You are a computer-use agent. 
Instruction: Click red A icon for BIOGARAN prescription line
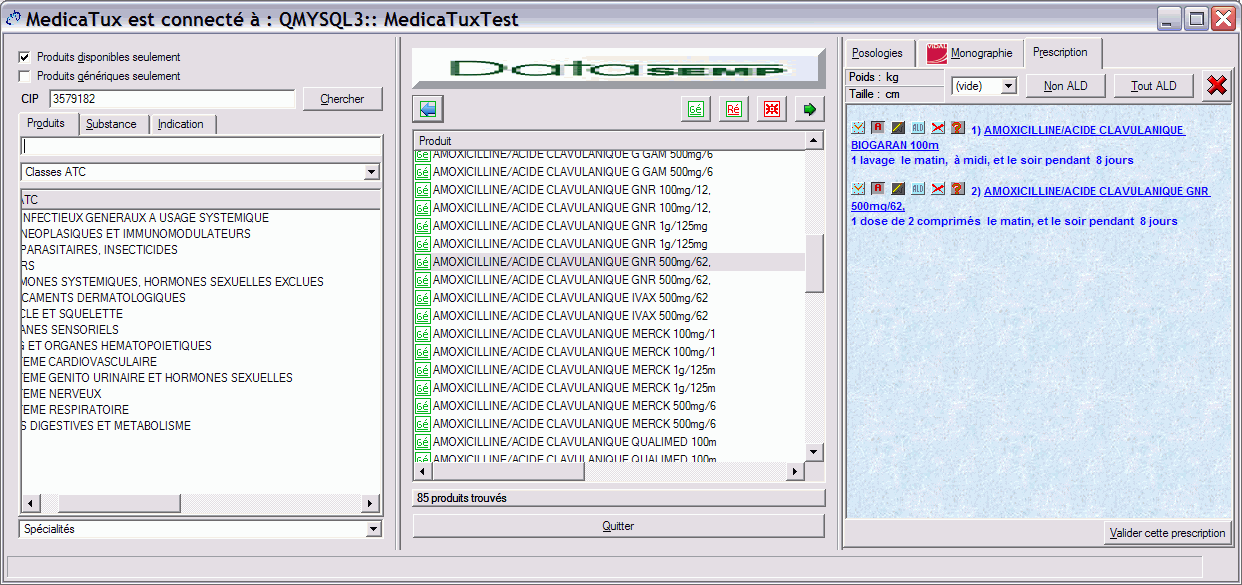click(877, 128)
